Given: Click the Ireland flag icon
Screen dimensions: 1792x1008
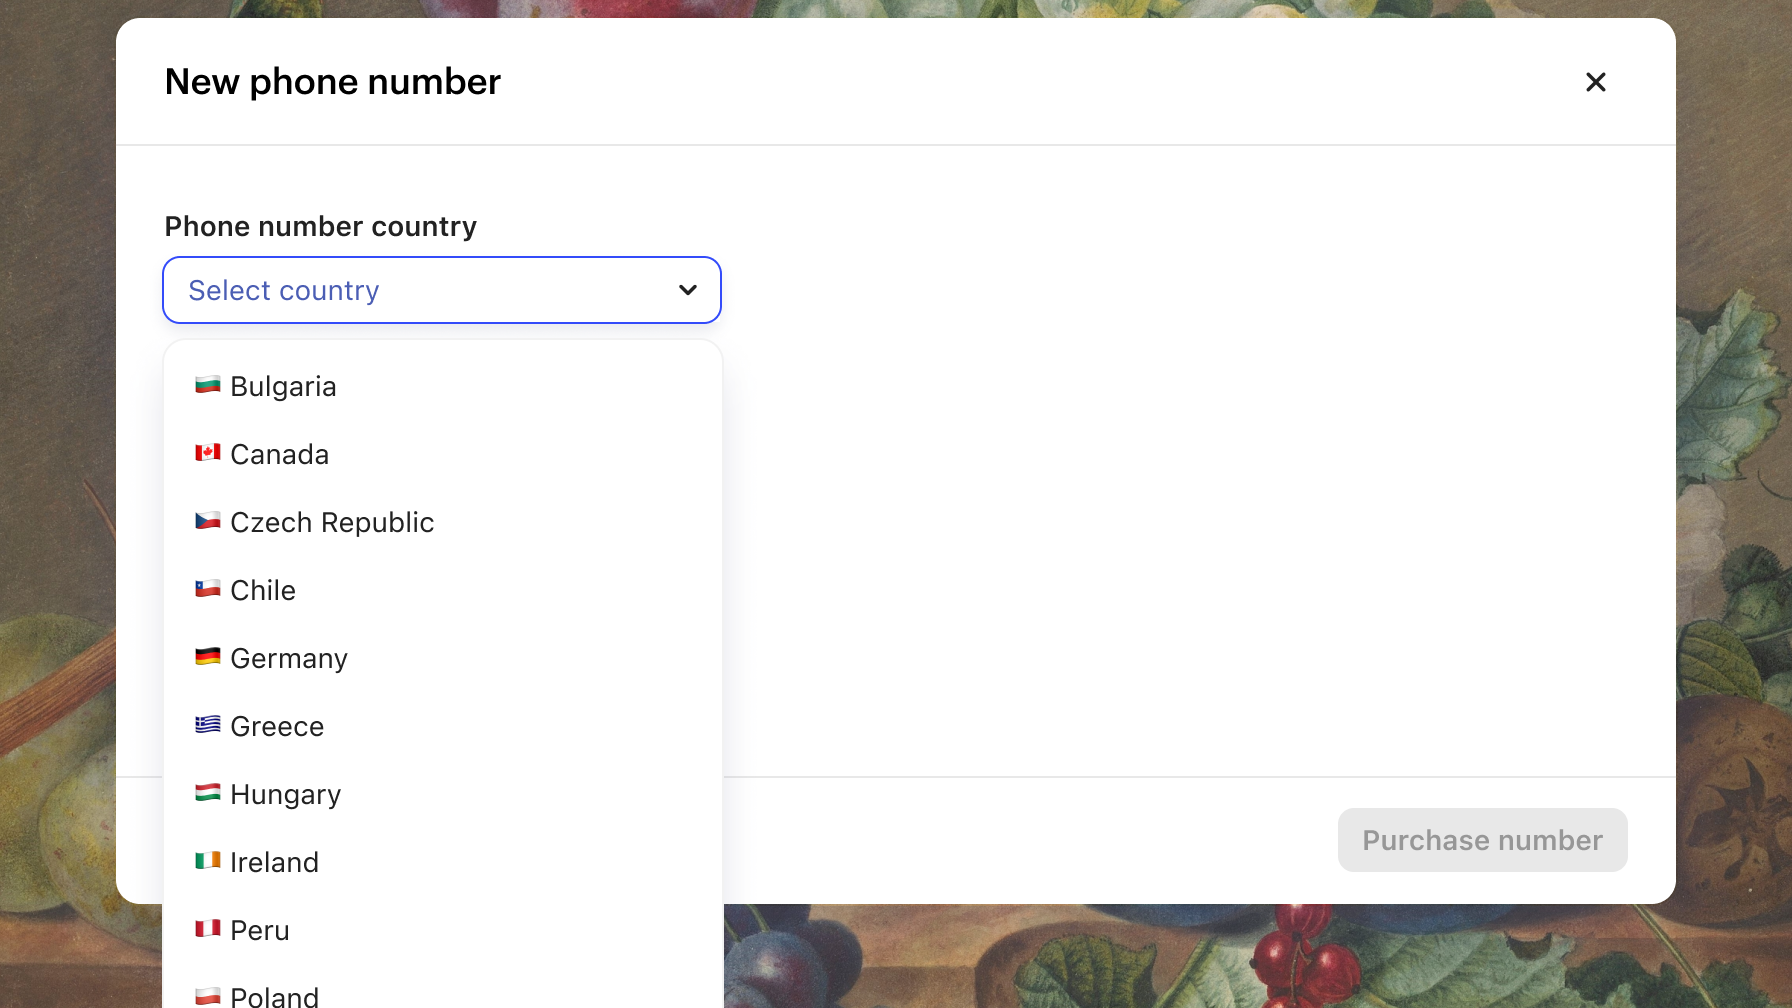Looking at the screenshot, I should tap(207, 861).
